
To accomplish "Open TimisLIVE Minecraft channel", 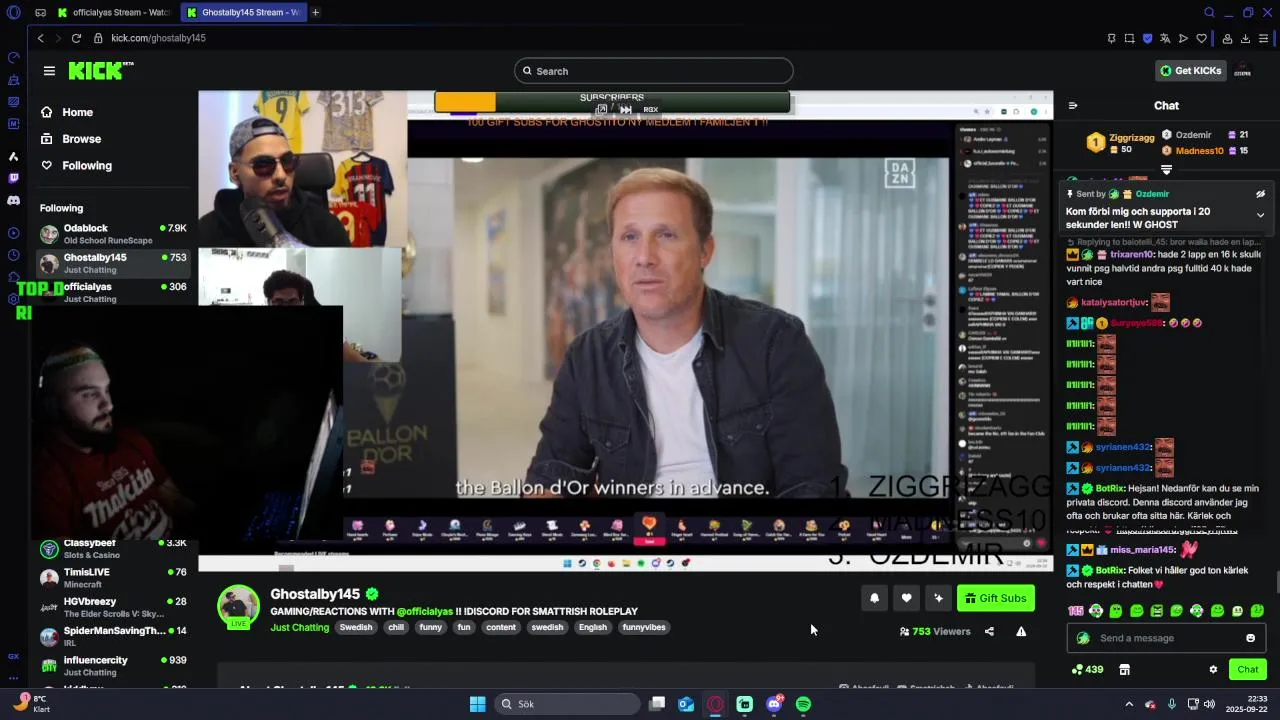I will click(113, 578).
